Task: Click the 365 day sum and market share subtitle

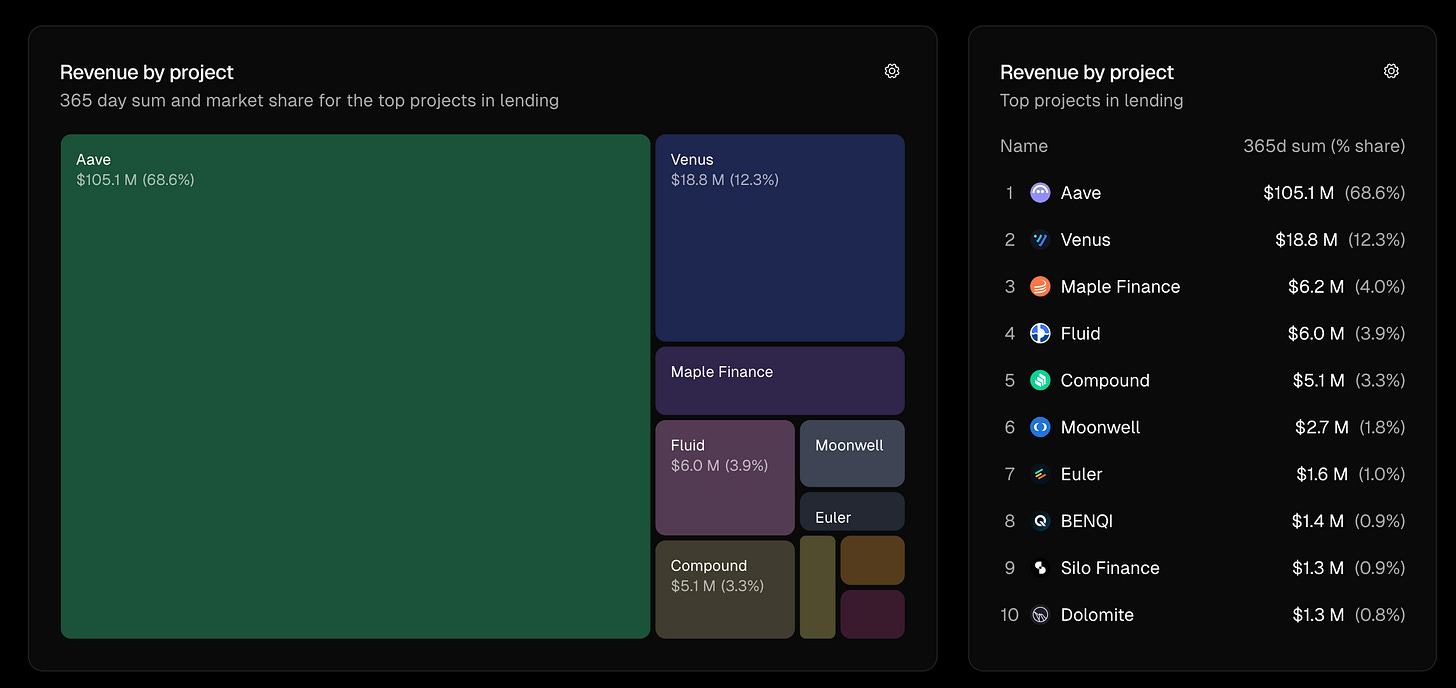Action: coord(309,100)
